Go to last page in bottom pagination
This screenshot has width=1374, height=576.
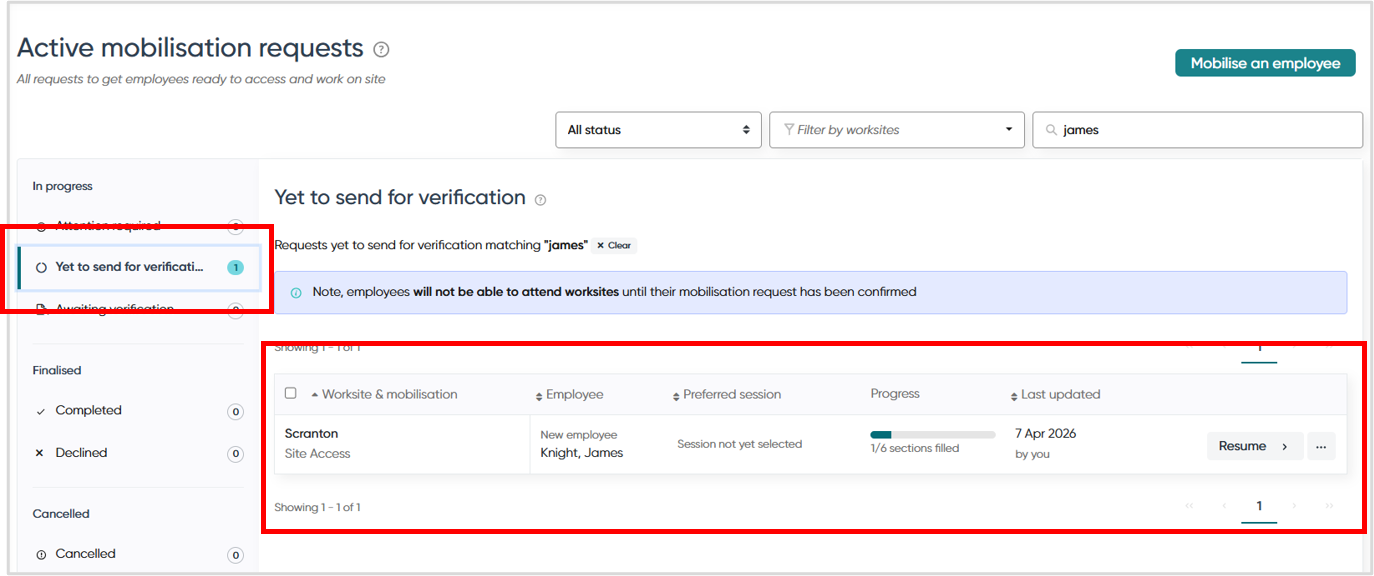[1329, 506]
